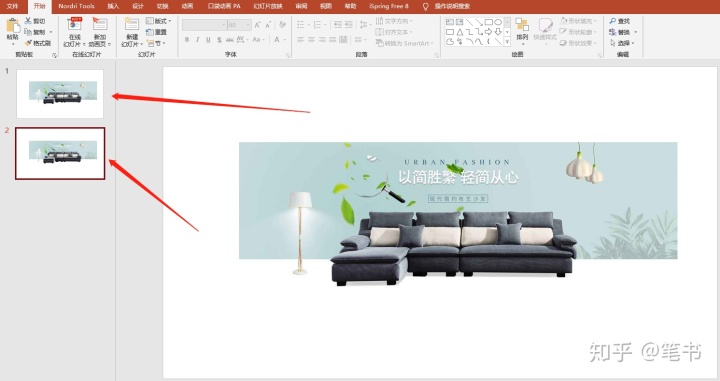The height and width of the screenshot is (381, 720).
Task: Open the slide Layout dropdown
Action: (x=158, y=21)
